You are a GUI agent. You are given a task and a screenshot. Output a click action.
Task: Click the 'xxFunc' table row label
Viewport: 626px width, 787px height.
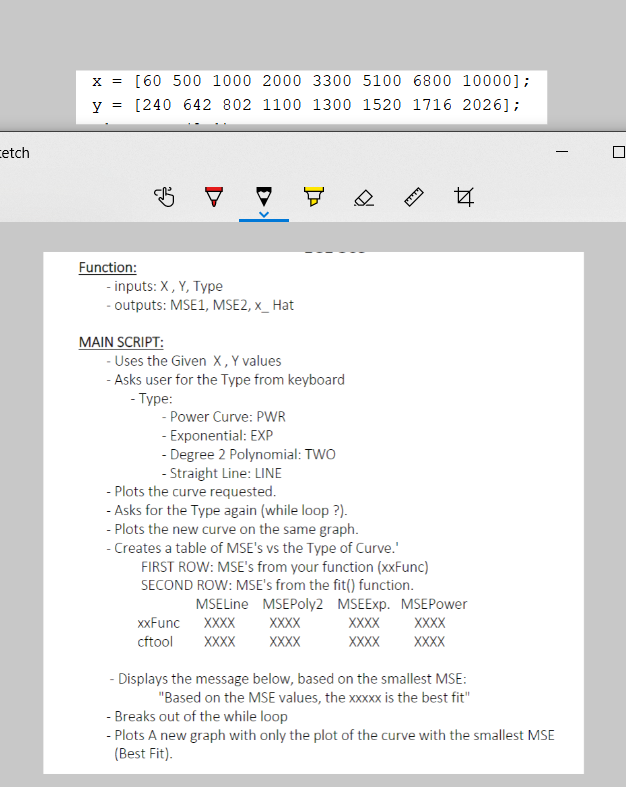pos(159,623)
